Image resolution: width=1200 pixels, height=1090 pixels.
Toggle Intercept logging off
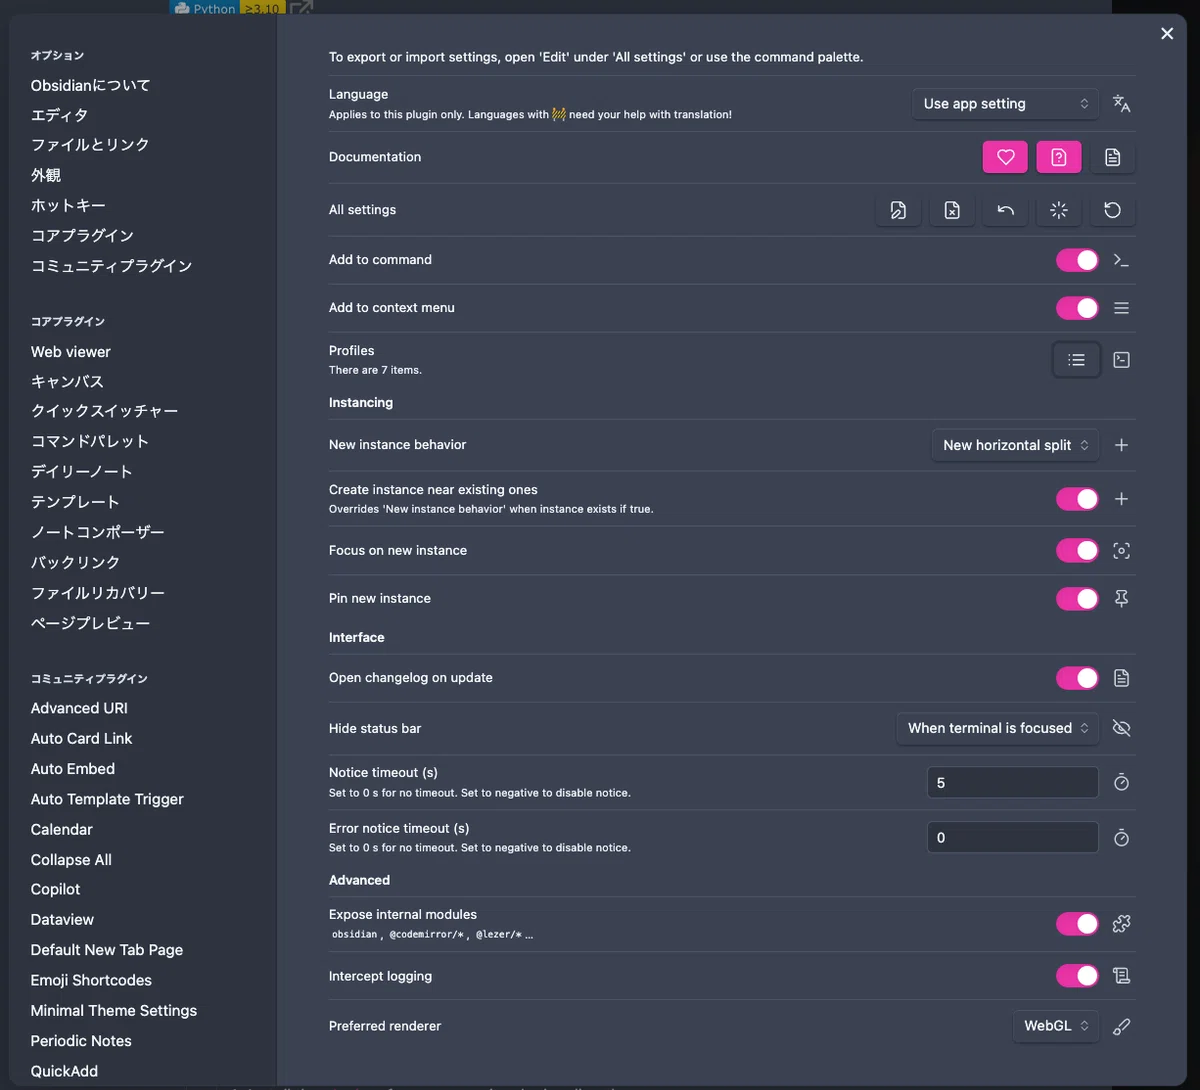1077,976
